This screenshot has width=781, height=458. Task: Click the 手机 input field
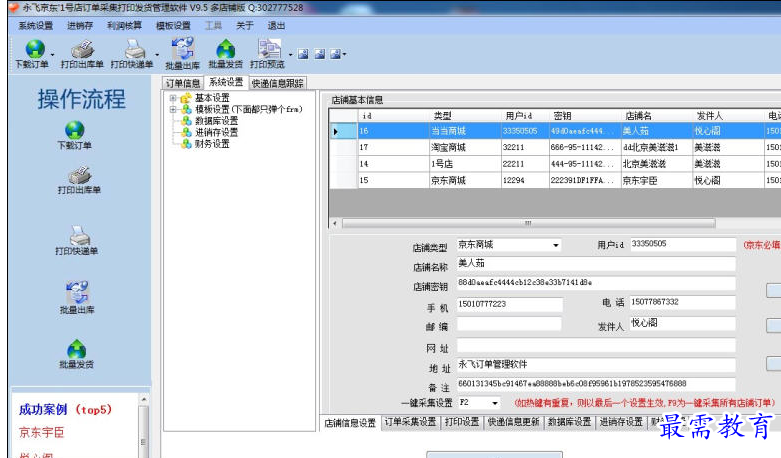[x=510, y=304]
